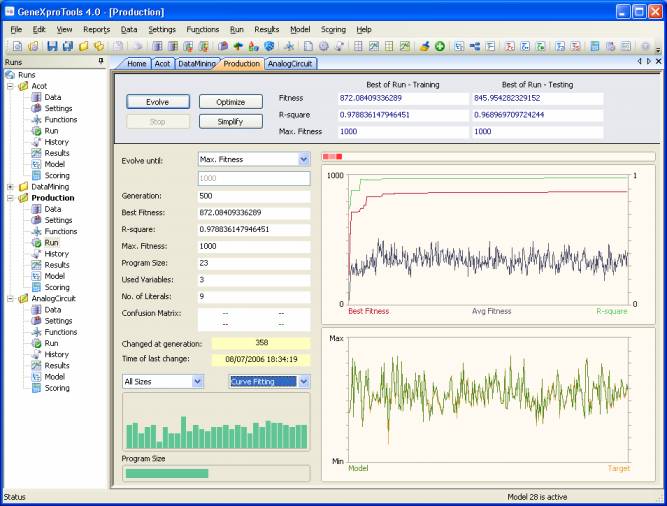Click the green tree toolbar icon
667x506 pixels.
point(238,46)
